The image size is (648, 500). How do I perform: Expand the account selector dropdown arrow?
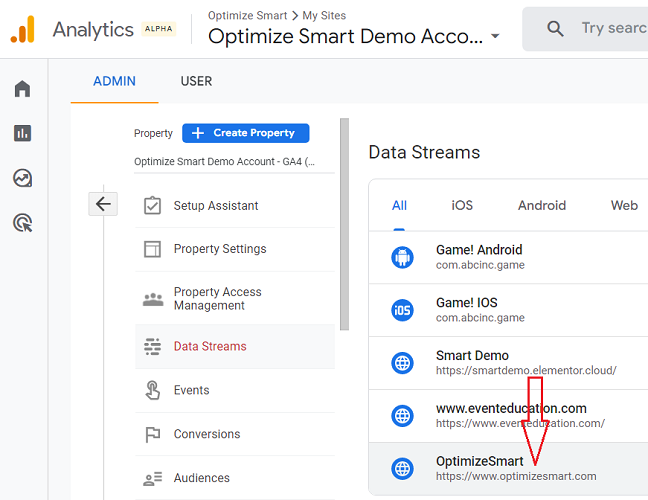coord(495,36)
